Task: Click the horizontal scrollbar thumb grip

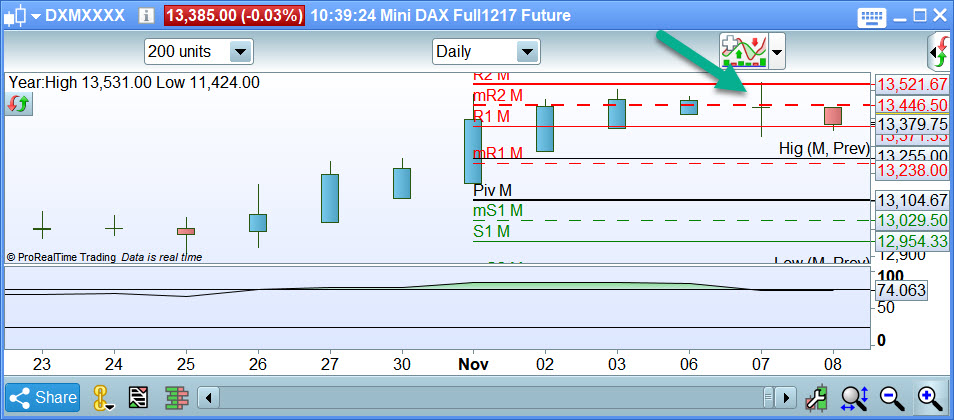Action: (770, 399)
